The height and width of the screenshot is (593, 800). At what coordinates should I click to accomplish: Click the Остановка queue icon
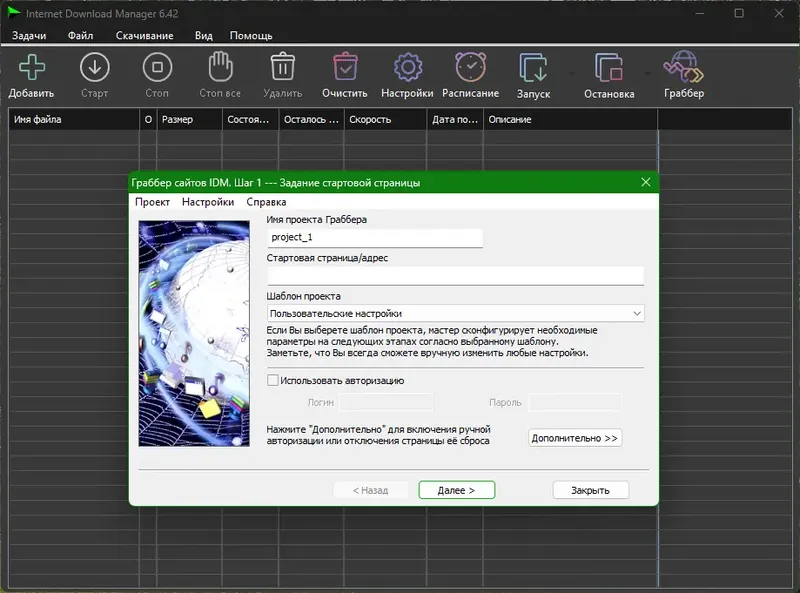(x=610, y=72)
